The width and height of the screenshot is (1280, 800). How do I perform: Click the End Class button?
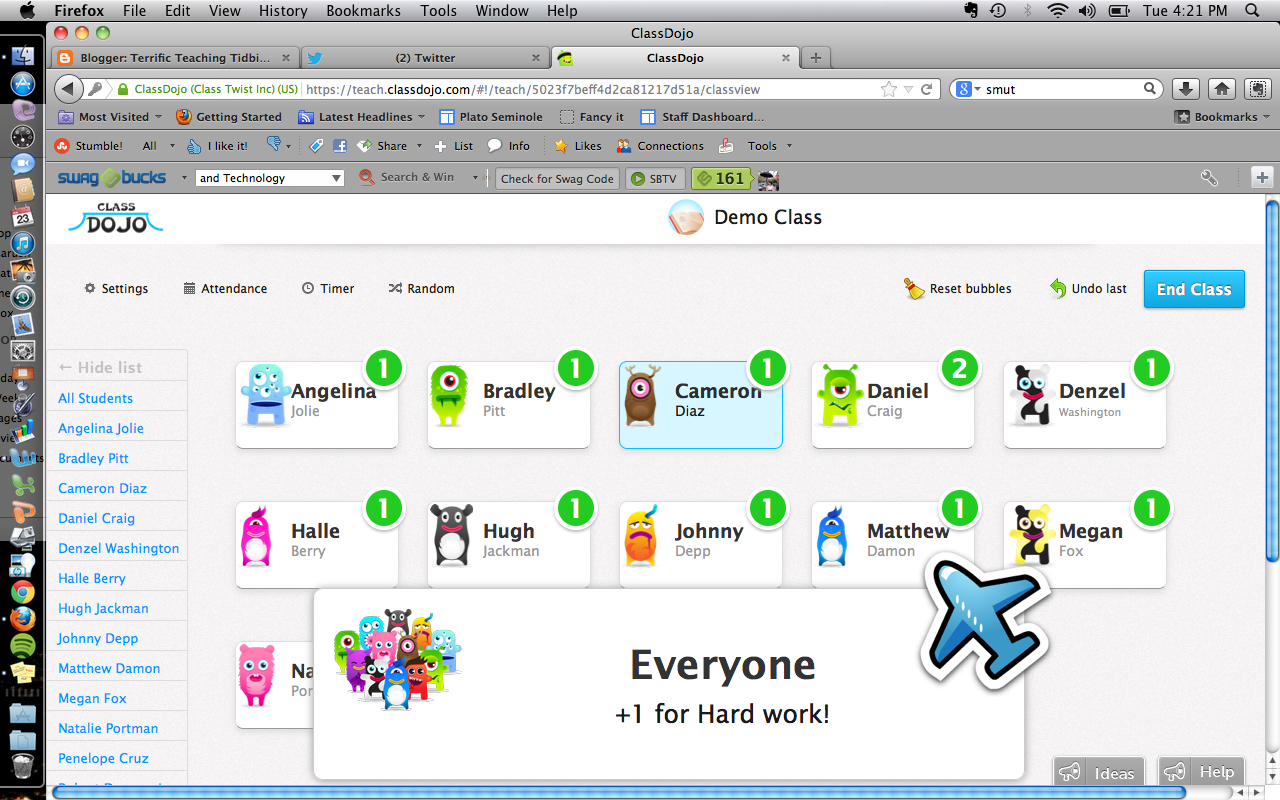click(x=1194, y=289)
